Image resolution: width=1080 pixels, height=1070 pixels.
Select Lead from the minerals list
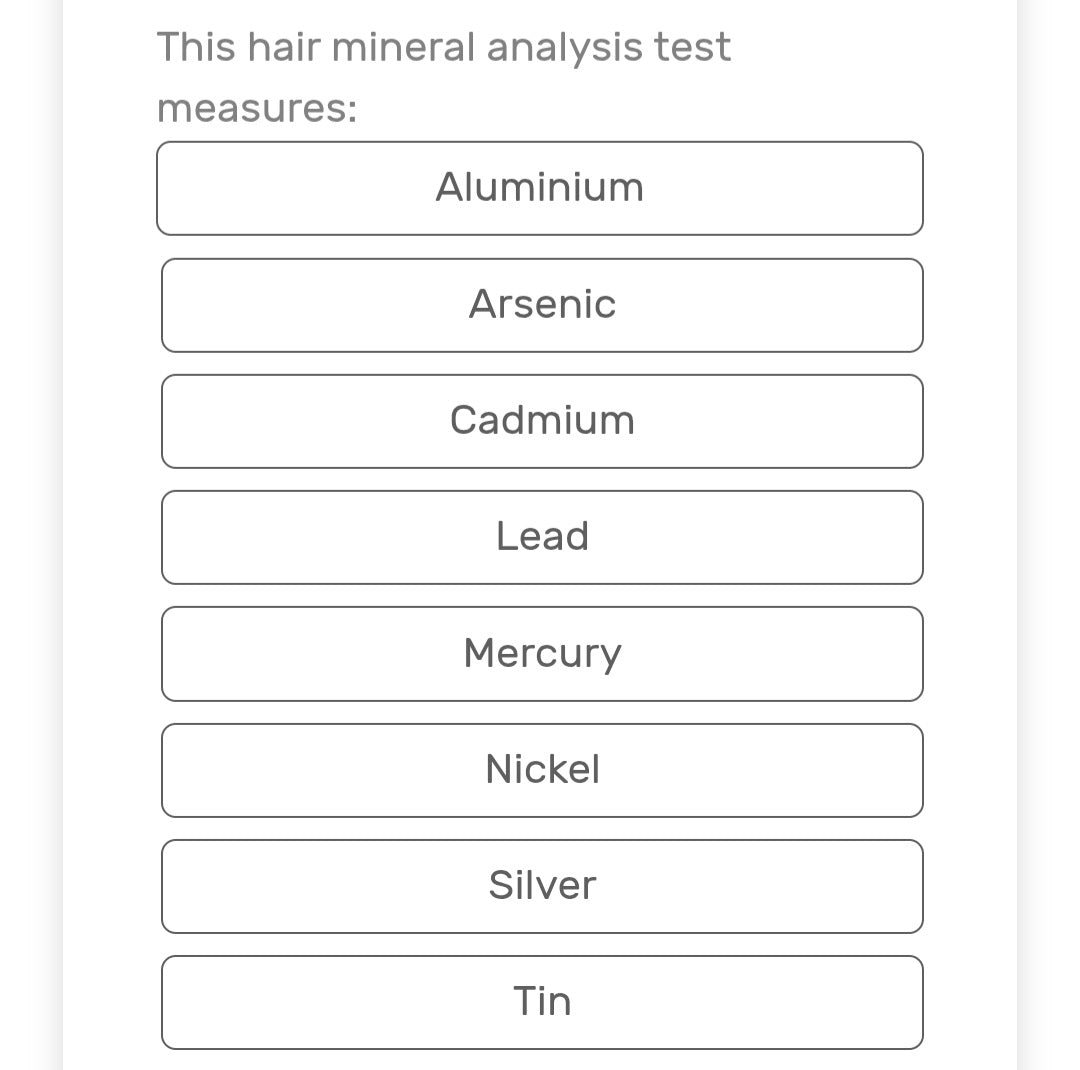pyautogui.click(x=541, y=537)
